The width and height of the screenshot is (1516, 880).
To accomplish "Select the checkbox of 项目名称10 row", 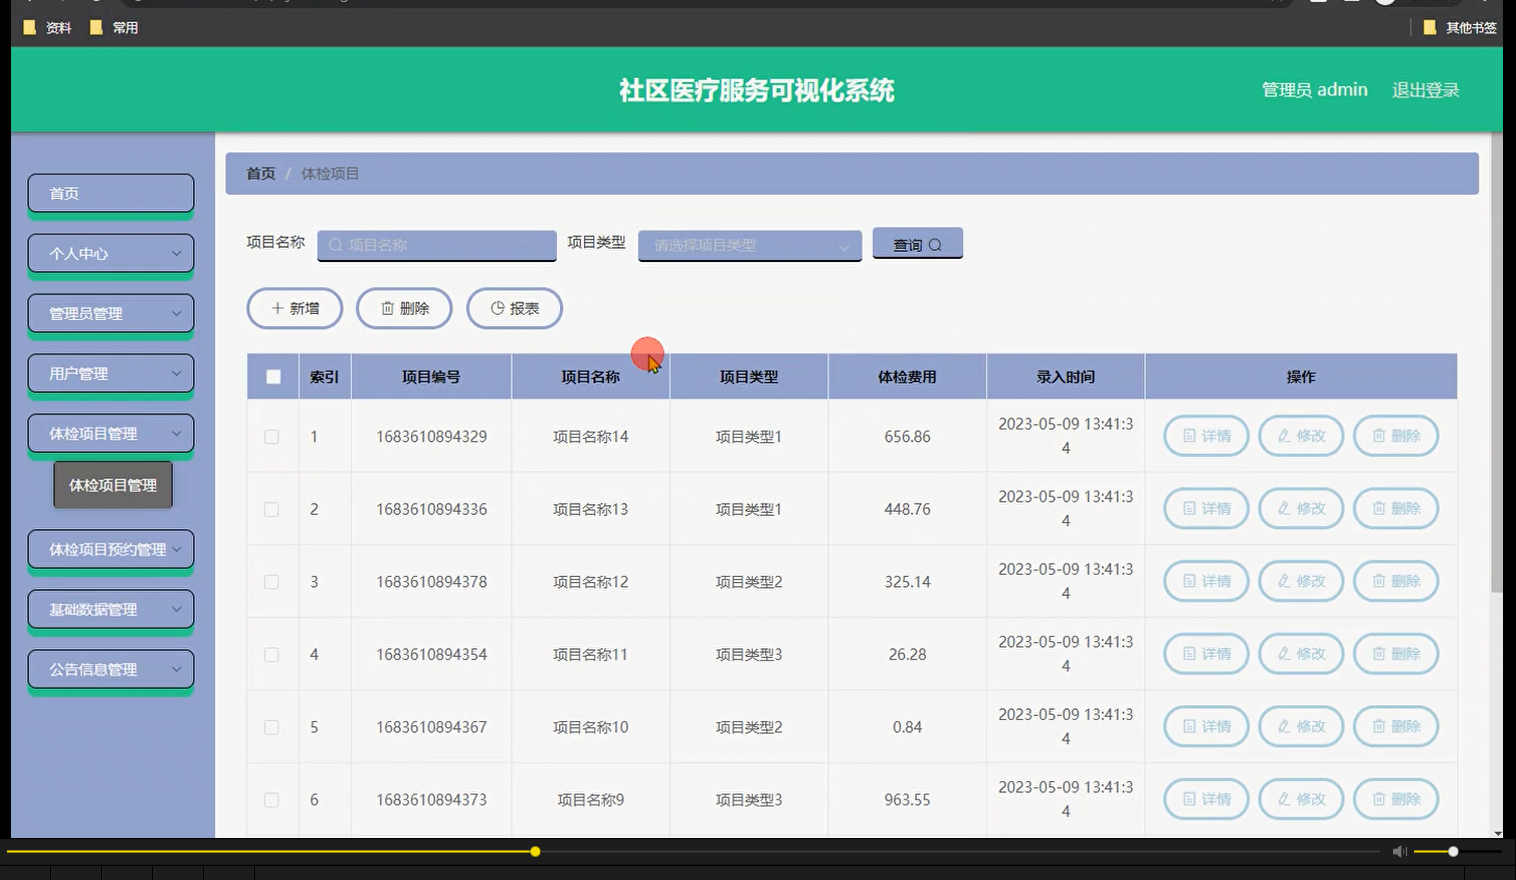I will (272, 727).
